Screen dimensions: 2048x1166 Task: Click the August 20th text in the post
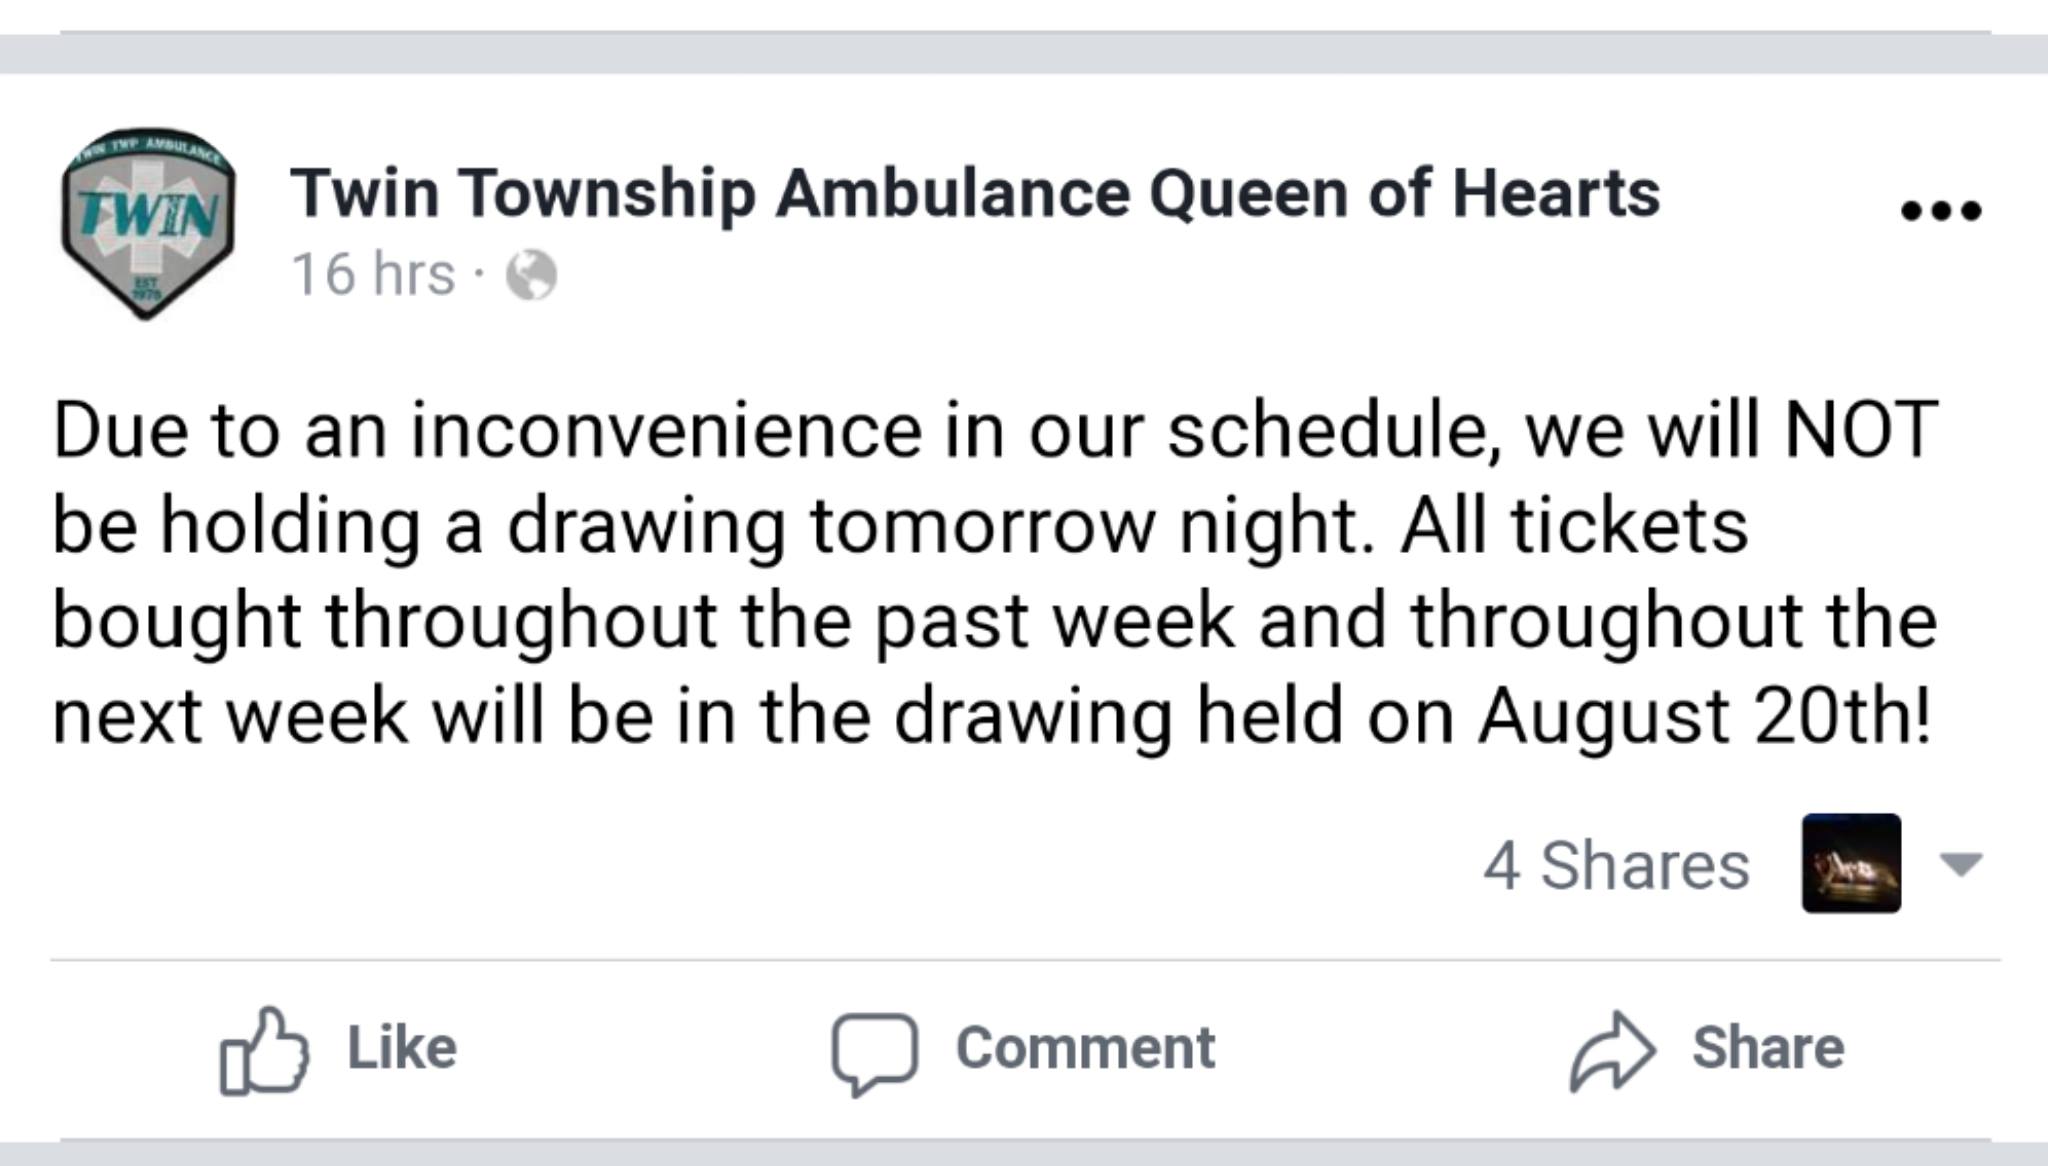(x=1704, y=717)
